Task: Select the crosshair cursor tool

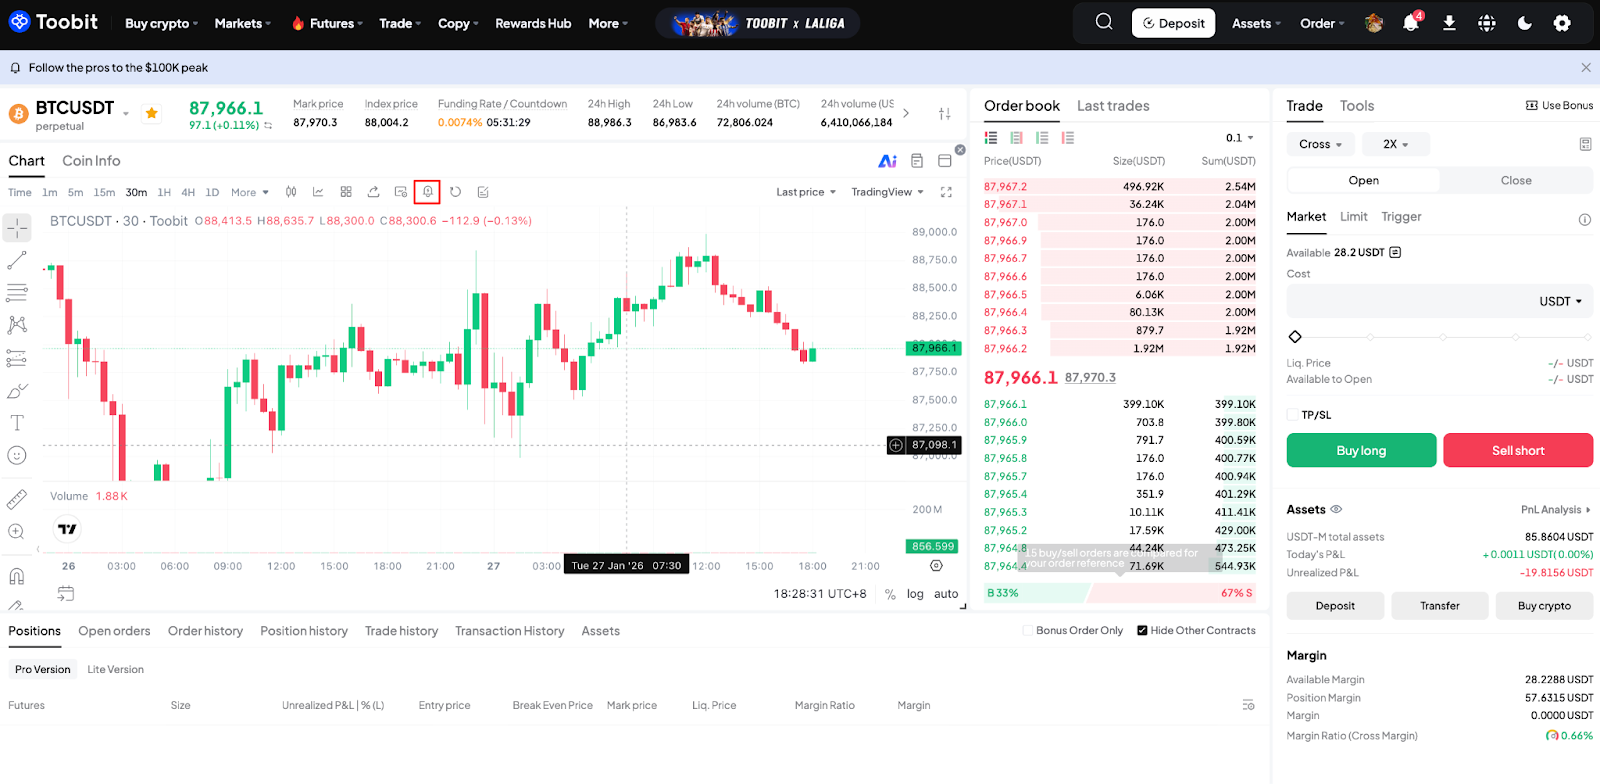Action: coord(17,228)
